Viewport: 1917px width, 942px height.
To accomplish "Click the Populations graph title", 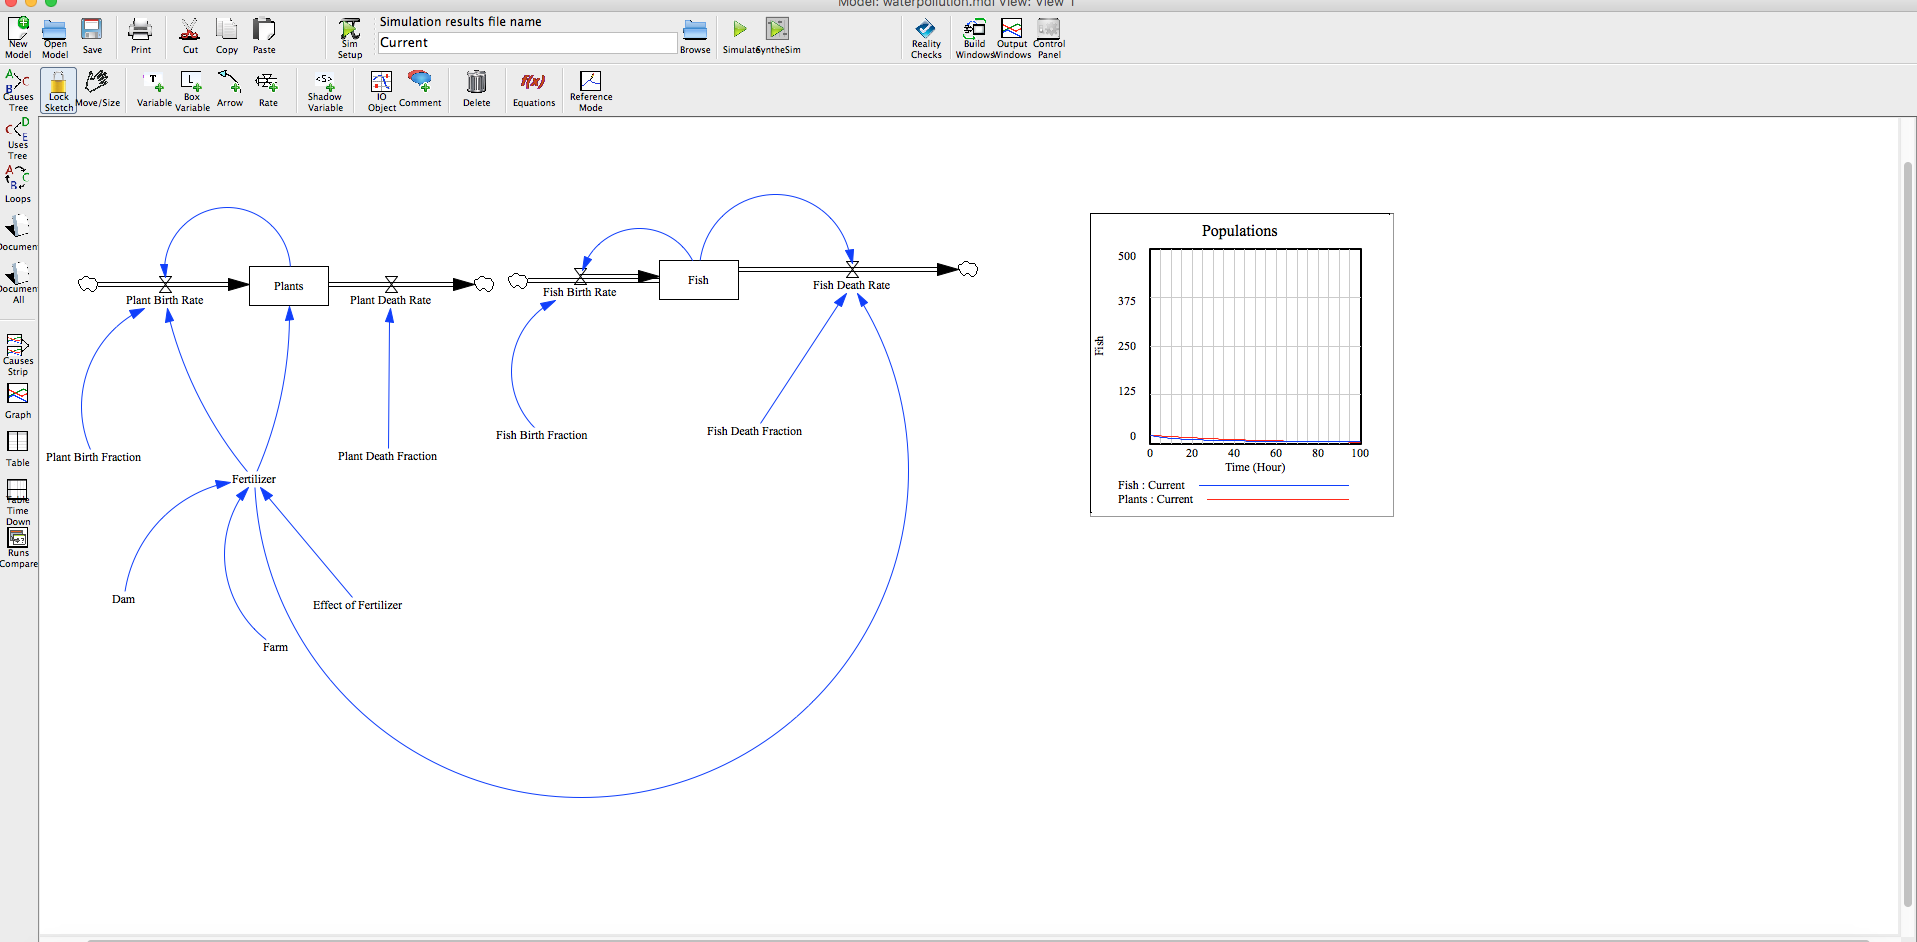I will tap(1240, 231).
